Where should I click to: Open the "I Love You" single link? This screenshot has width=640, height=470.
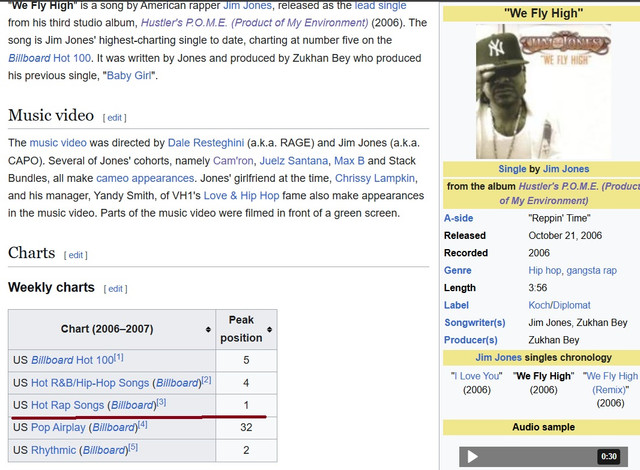coord(477,376)
